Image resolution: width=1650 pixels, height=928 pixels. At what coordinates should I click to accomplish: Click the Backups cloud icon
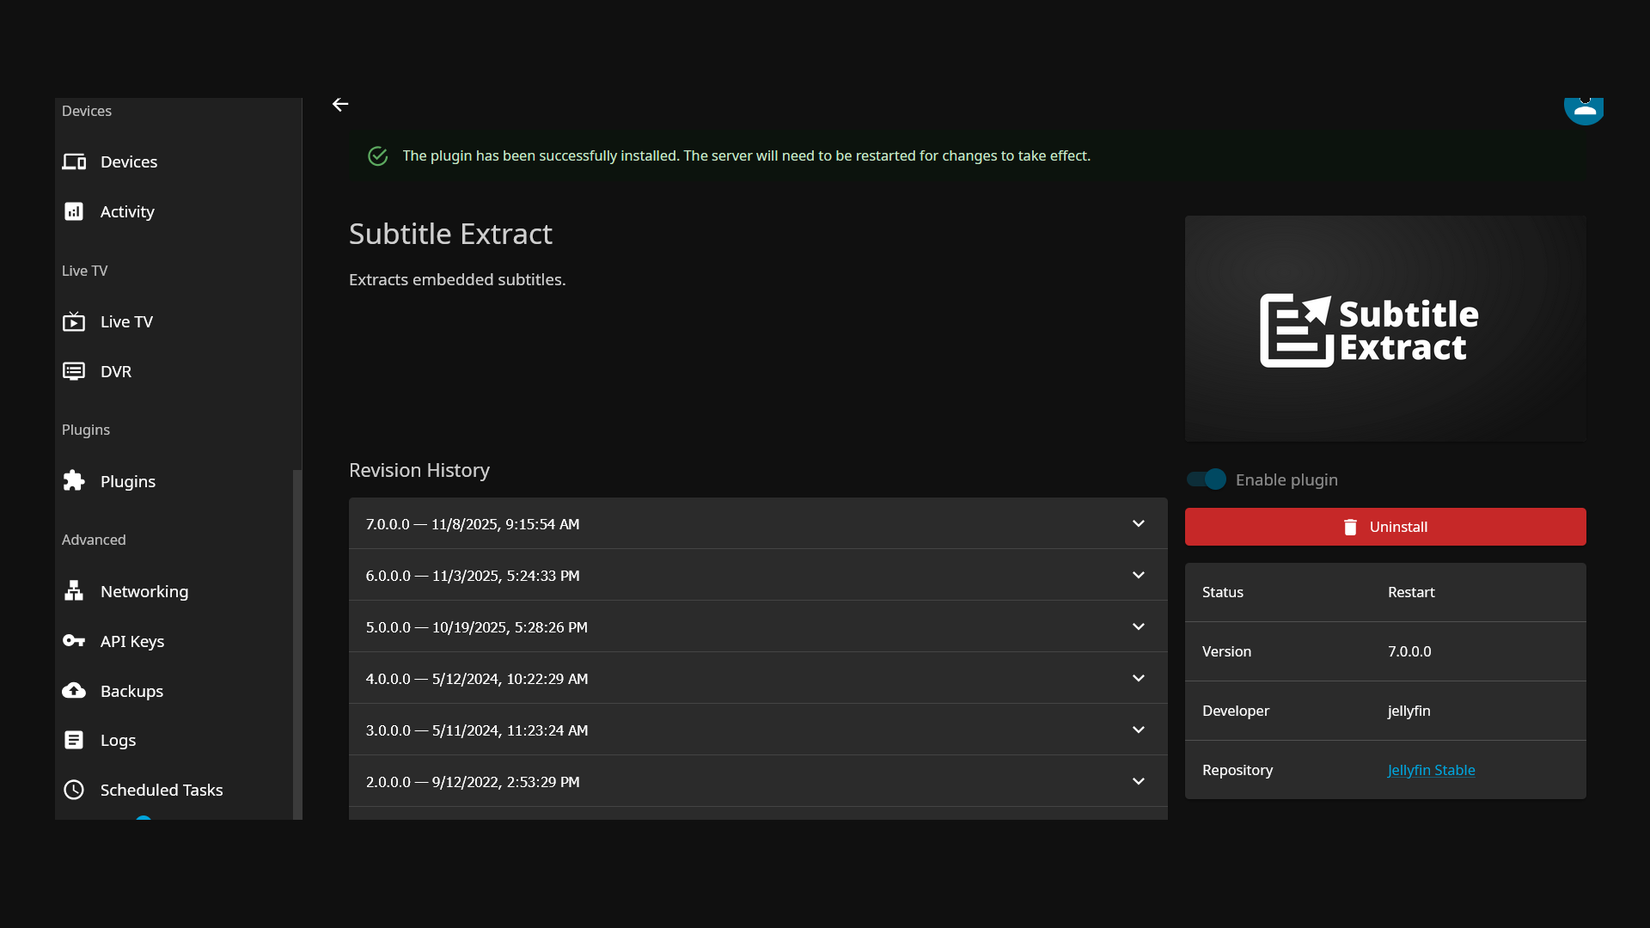coord(74,691)
